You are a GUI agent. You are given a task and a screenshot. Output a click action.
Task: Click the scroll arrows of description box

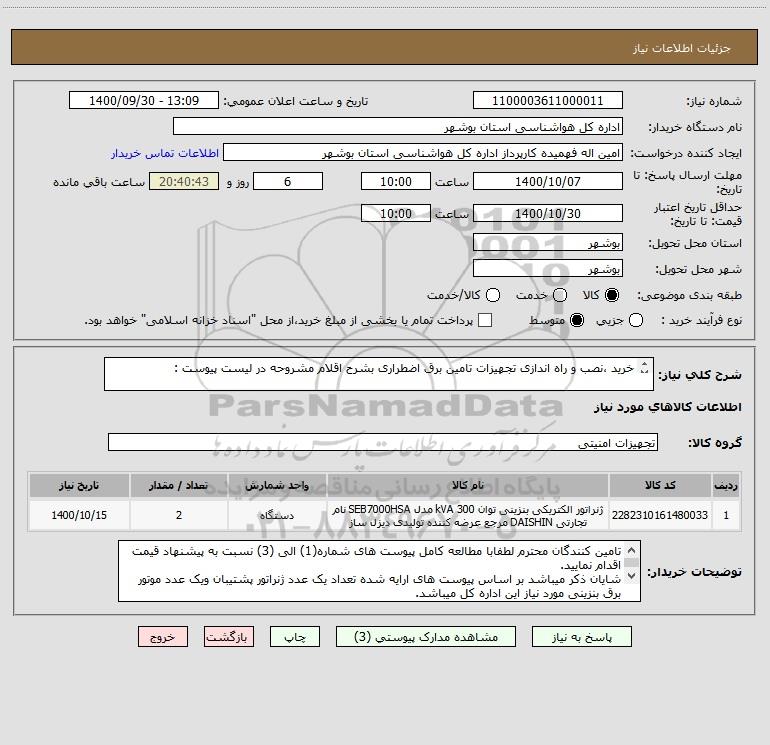click(645, 368)
